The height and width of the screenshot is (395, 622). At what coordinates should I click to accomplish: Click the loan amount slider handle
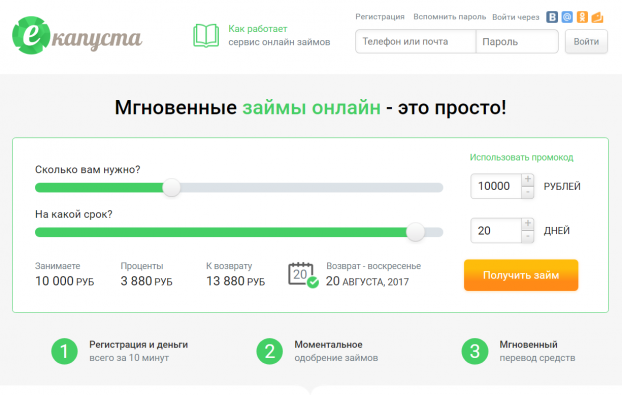point(171,188)
